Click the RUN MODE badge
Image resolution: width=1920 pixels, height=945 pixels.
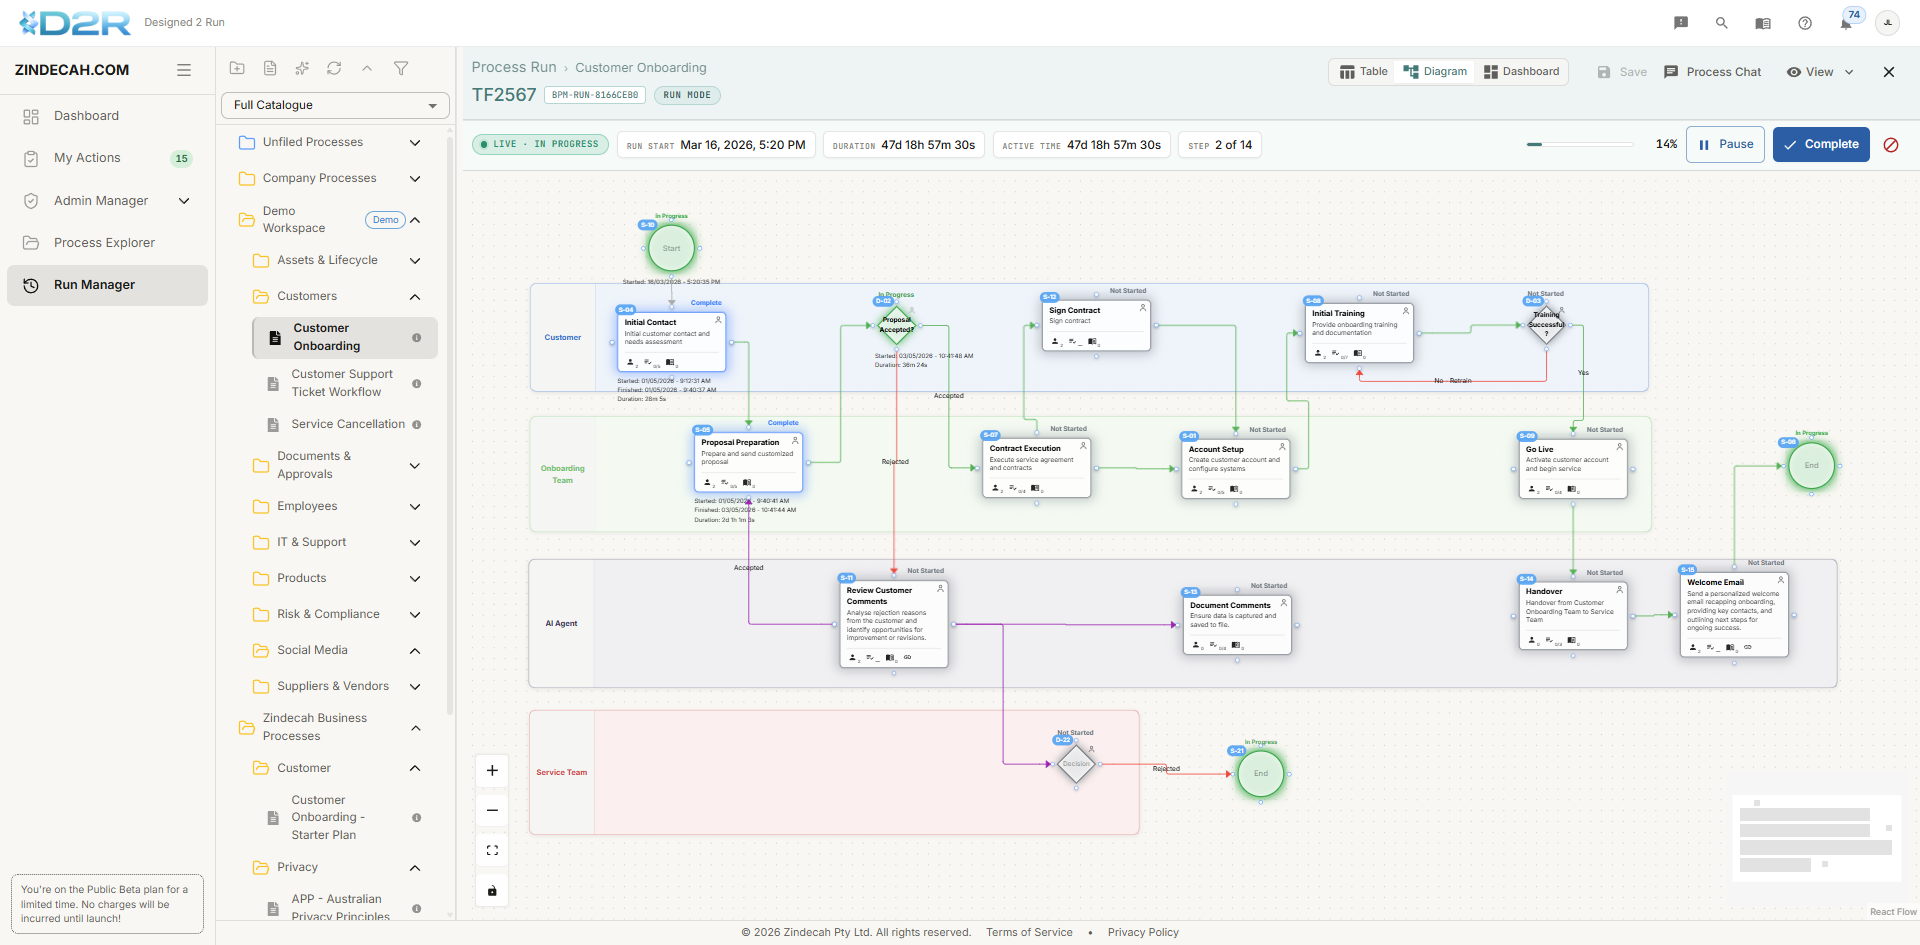pos(687,96)
